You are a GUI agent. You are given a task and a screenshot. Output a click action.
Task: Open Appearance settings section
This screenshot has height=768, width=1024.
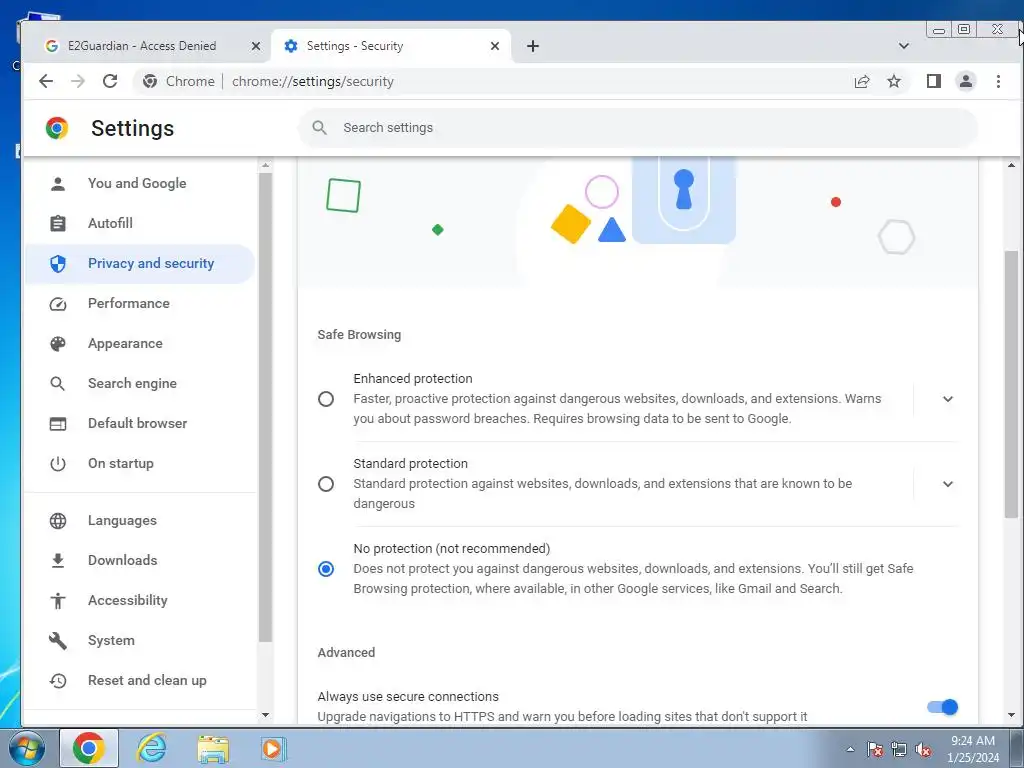pos(139,344)
